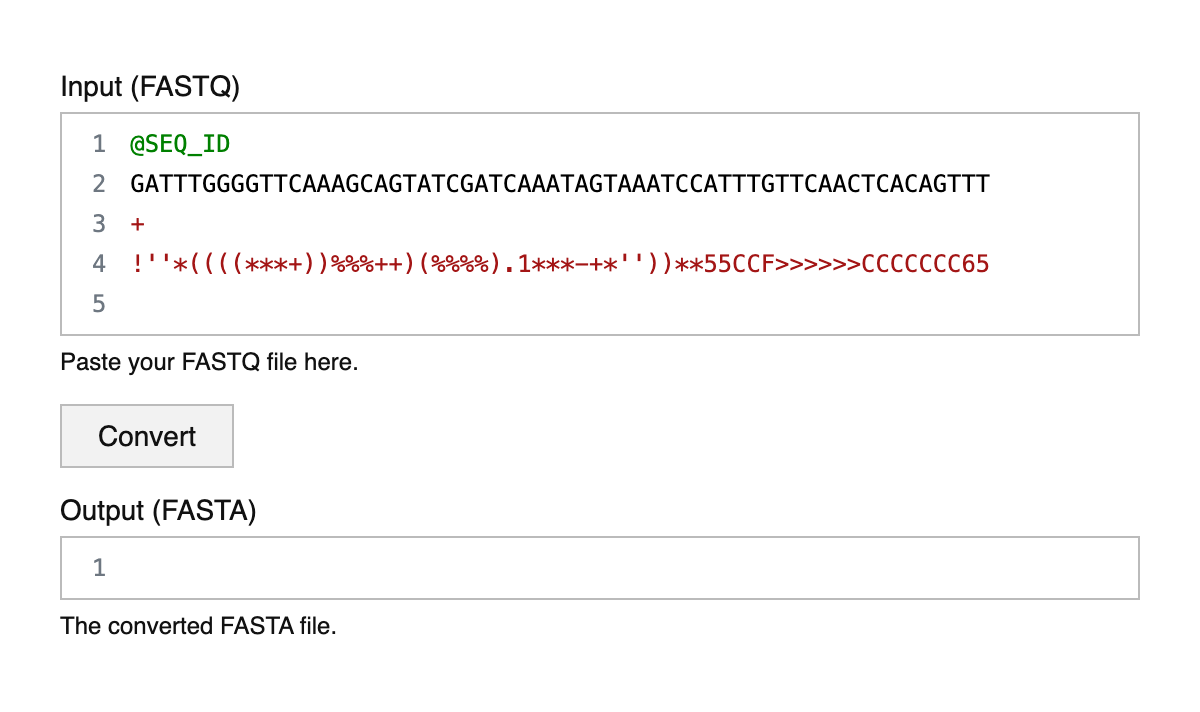Select line number 4 in the input gutter
The width and height of the screenshot is (1200, 712).
point(98,264)
